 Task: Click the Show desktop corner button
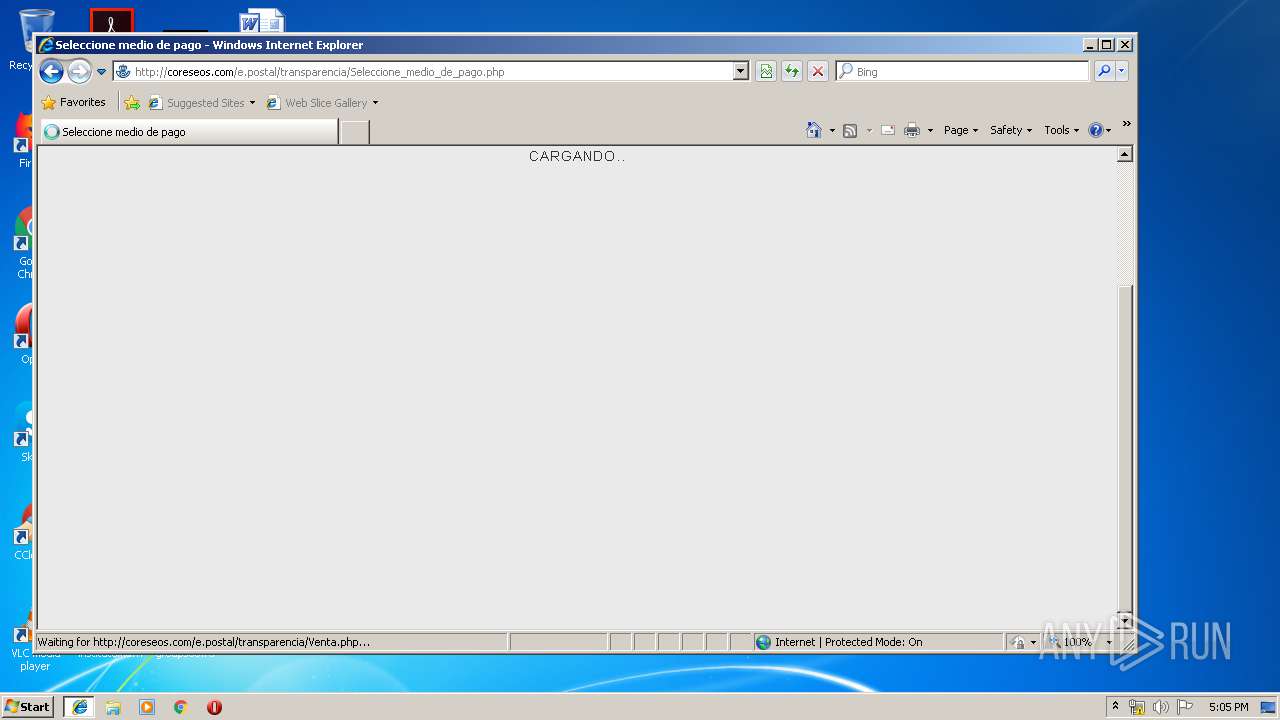(x=1269, y=707)
